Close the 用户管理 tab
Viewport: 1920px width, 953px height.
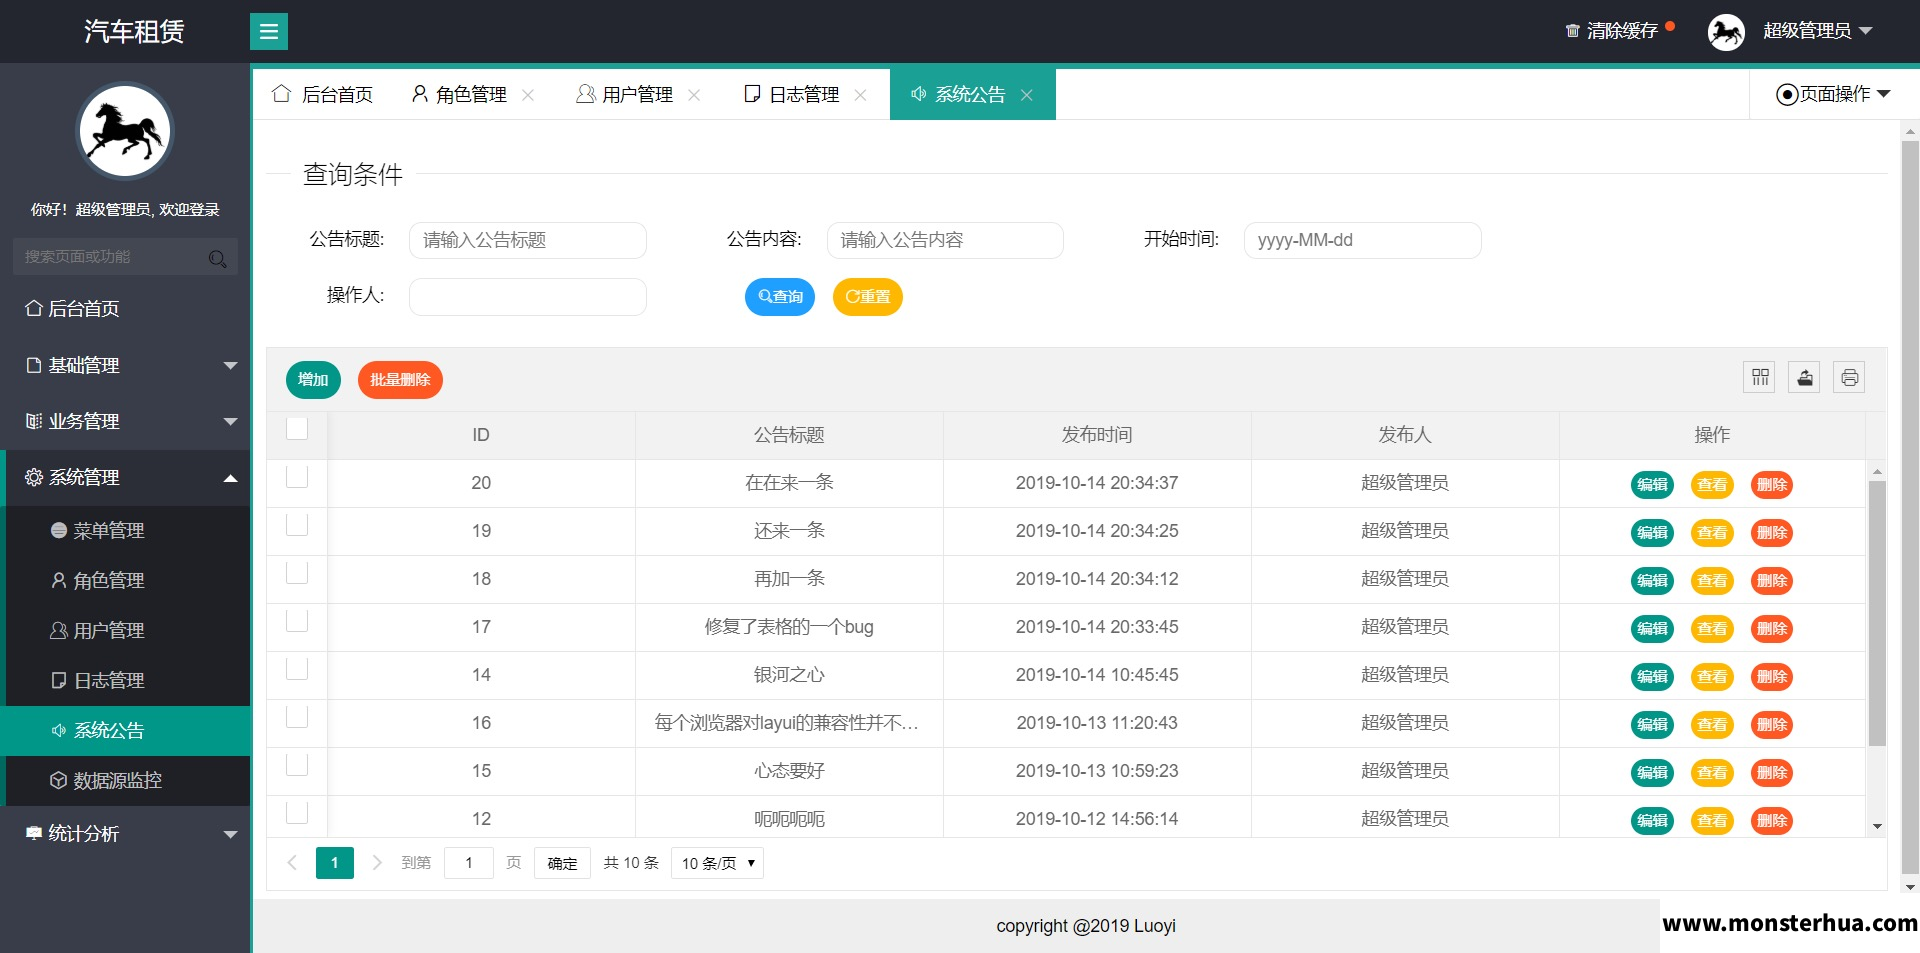tap(694, 95)
